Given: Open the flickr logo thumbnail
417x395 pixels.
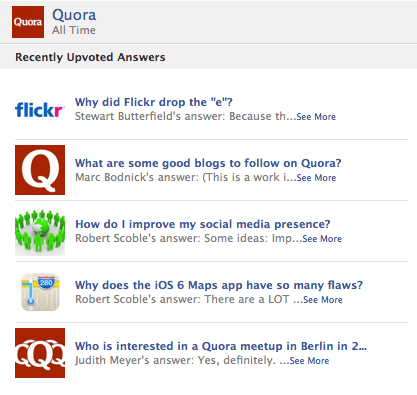Looking at the screenshot, I should click(40, 110).
